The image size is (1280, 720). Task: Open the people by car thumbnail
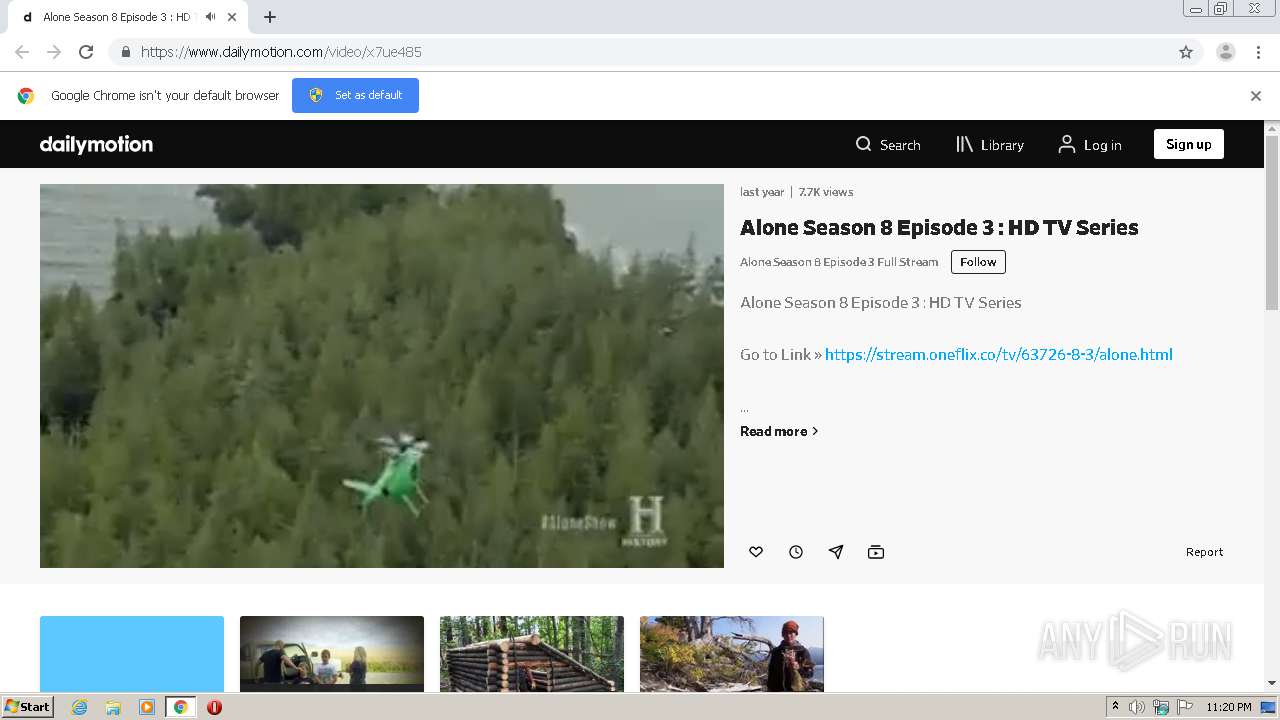tap(332, 654)
